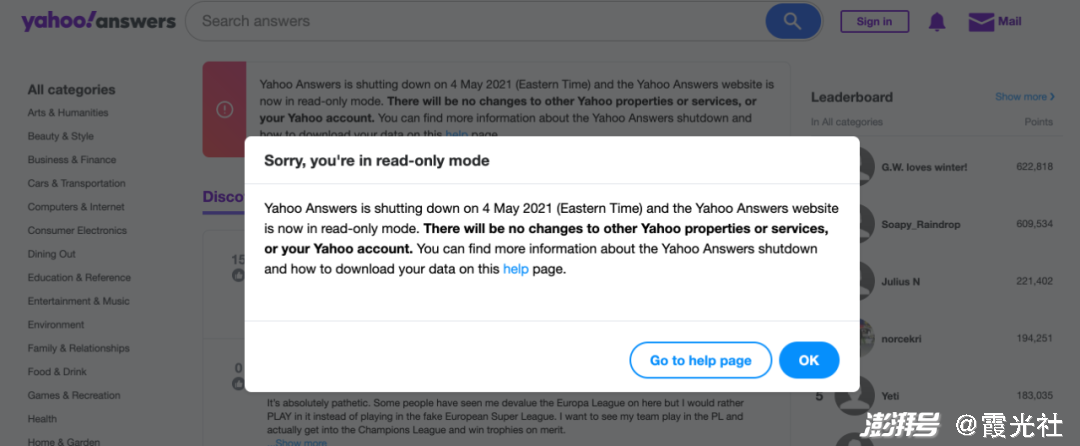Screen dimensions: 1080x446
Task: Click the Yahoo Answers logo
Action: coord(98,21)
